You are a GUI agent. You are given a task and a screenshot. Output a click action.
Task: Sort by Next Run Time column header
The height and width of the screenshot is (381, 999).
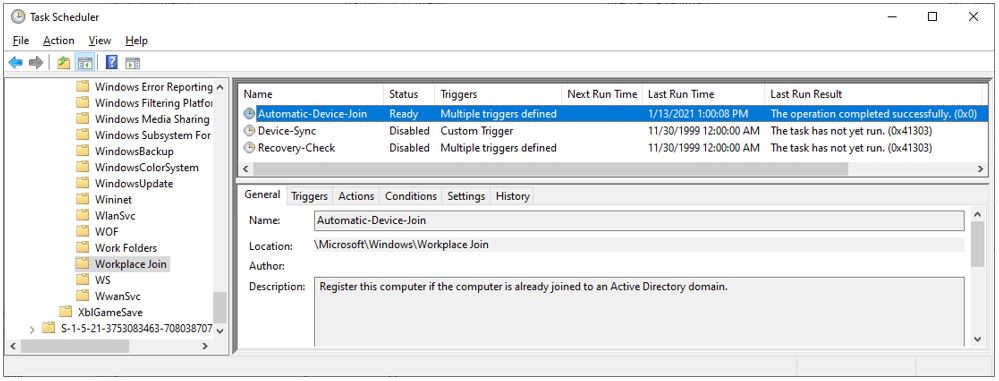[602, 94]
